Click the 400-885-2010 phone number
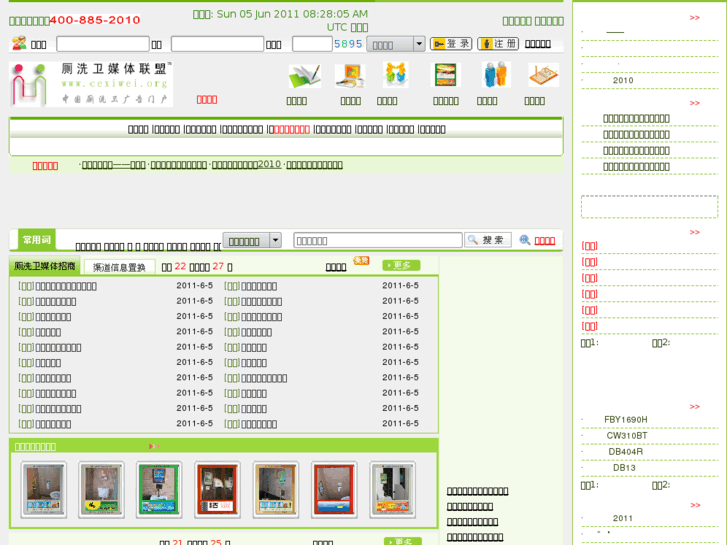This screenshot has height=545, width=727. point(95,20)
